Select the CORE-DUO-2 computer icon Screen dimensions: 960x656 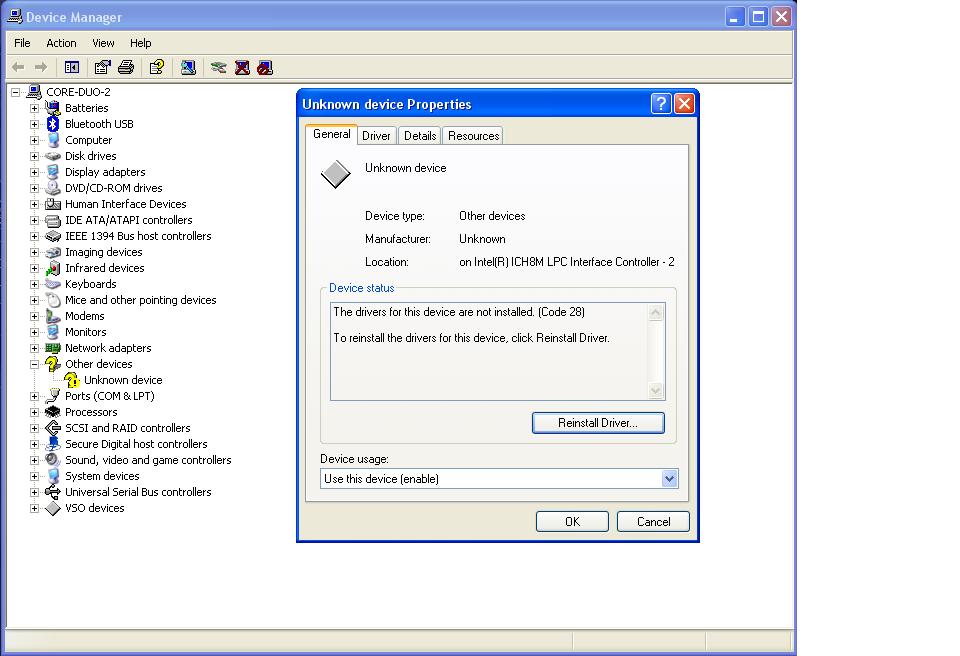click(x=34, y=92)
